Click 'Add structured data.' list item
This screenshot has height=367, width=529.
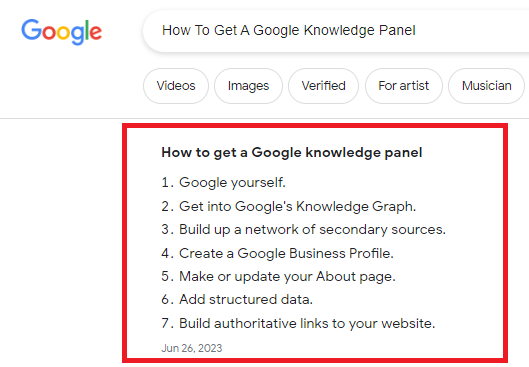click(x=246, y=300)
